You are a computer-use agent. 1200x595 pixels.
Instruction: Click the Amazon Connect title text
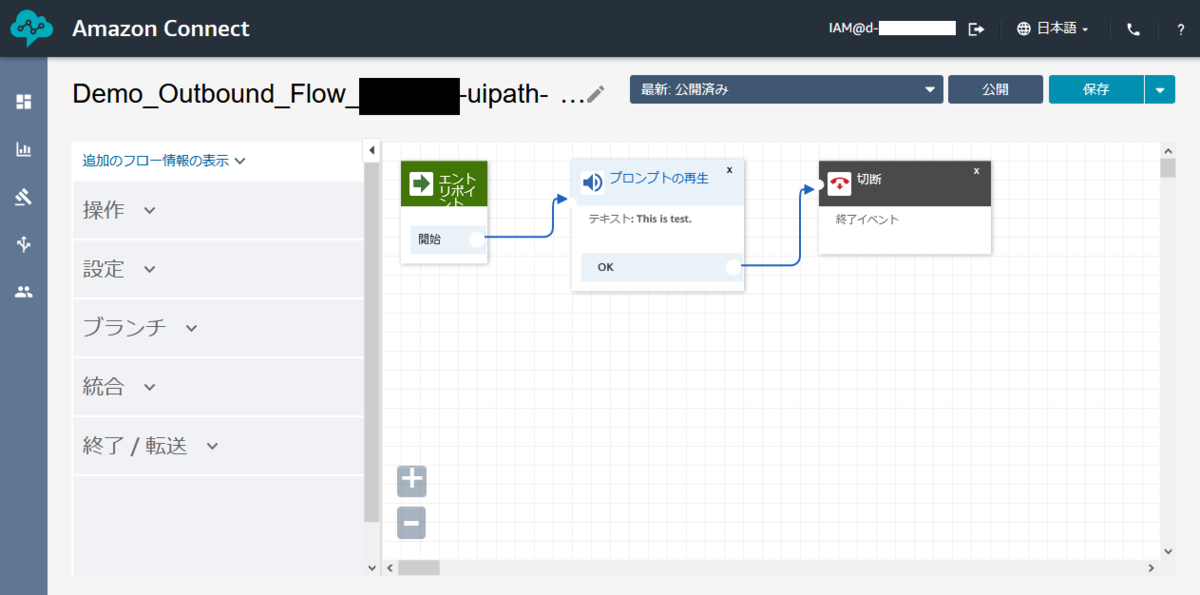click(161, 29)
